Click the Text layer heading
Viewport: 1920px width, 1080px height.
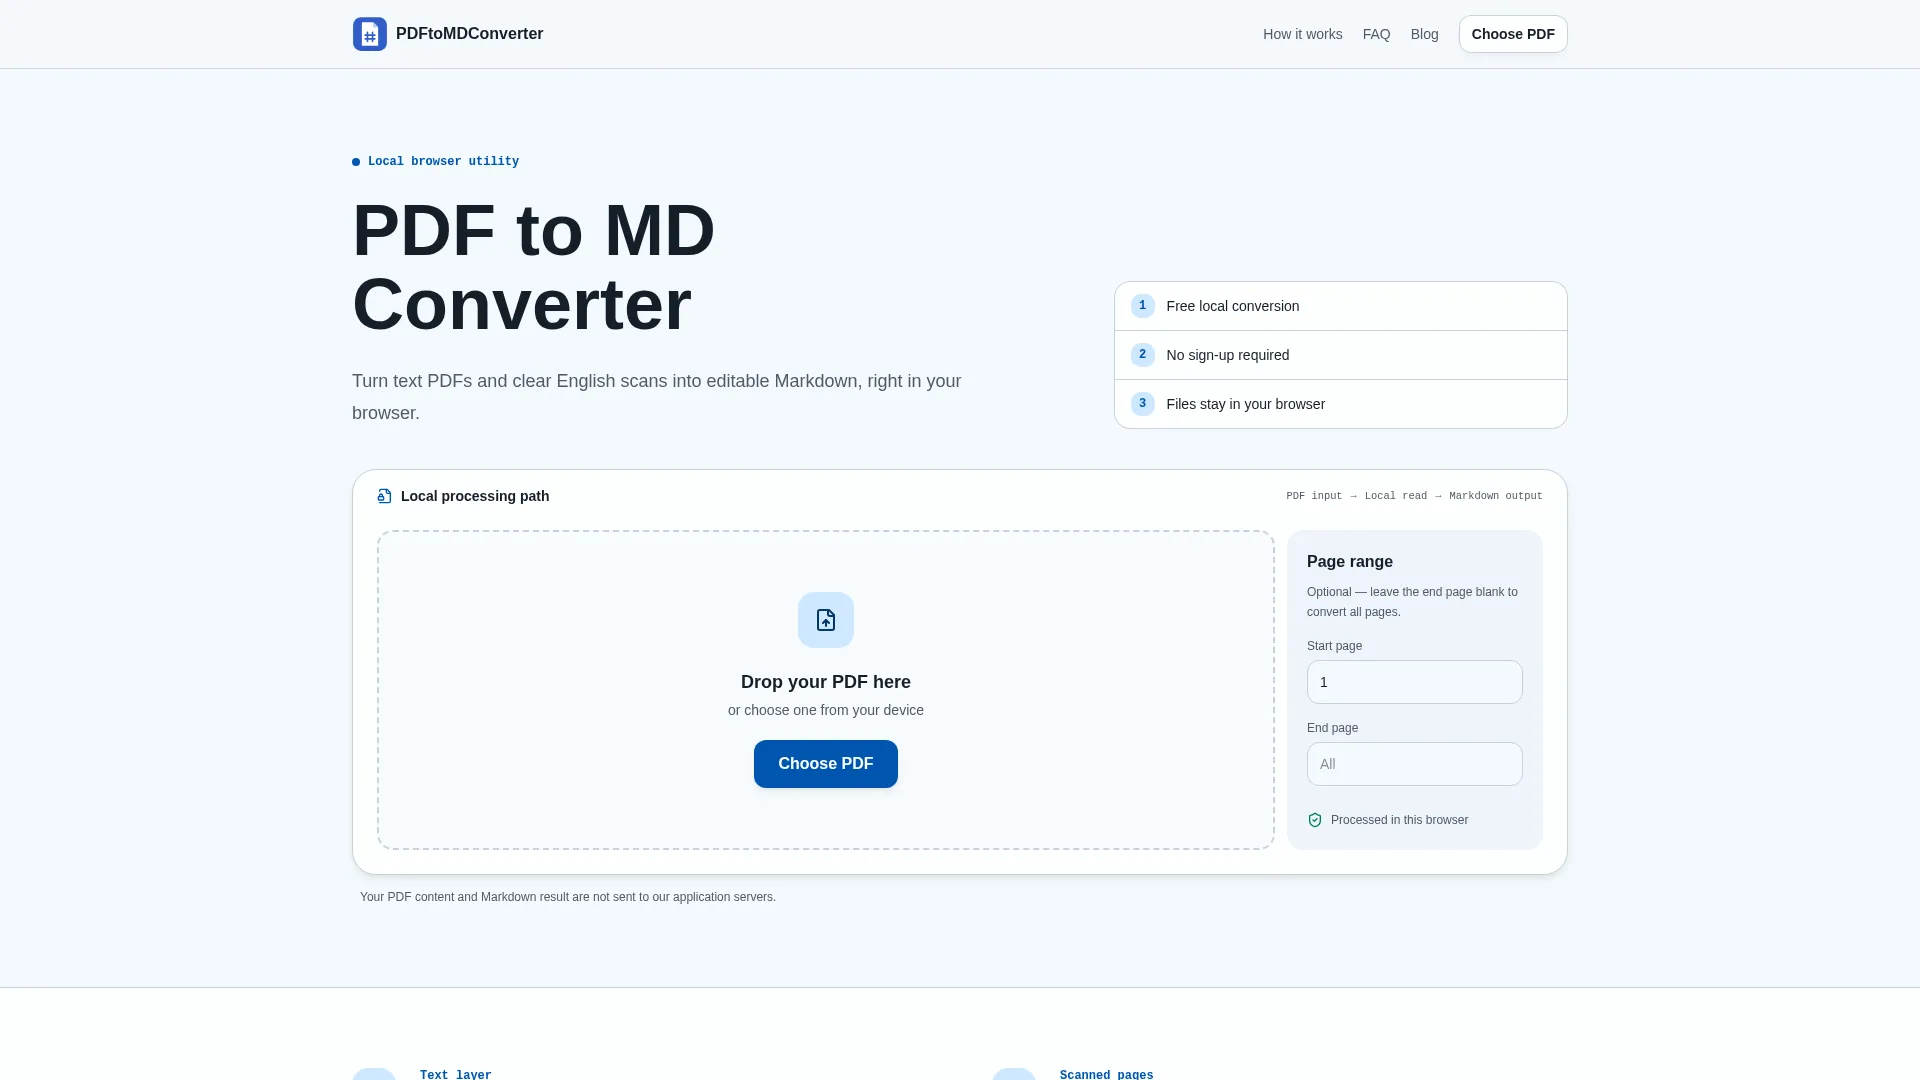(x=455, y=1074)
